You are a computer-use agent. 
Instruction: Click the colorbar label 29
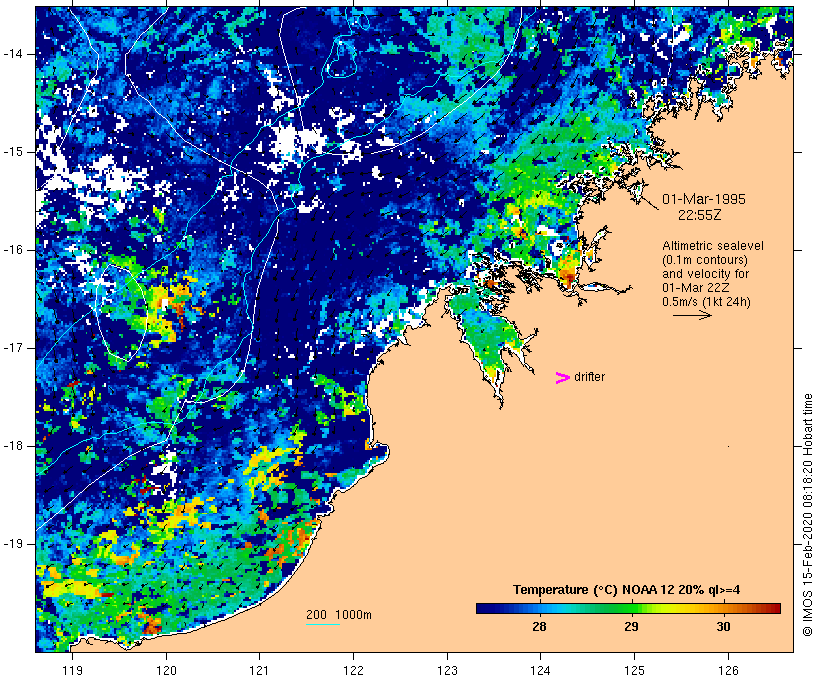click(x=631, y=627)
